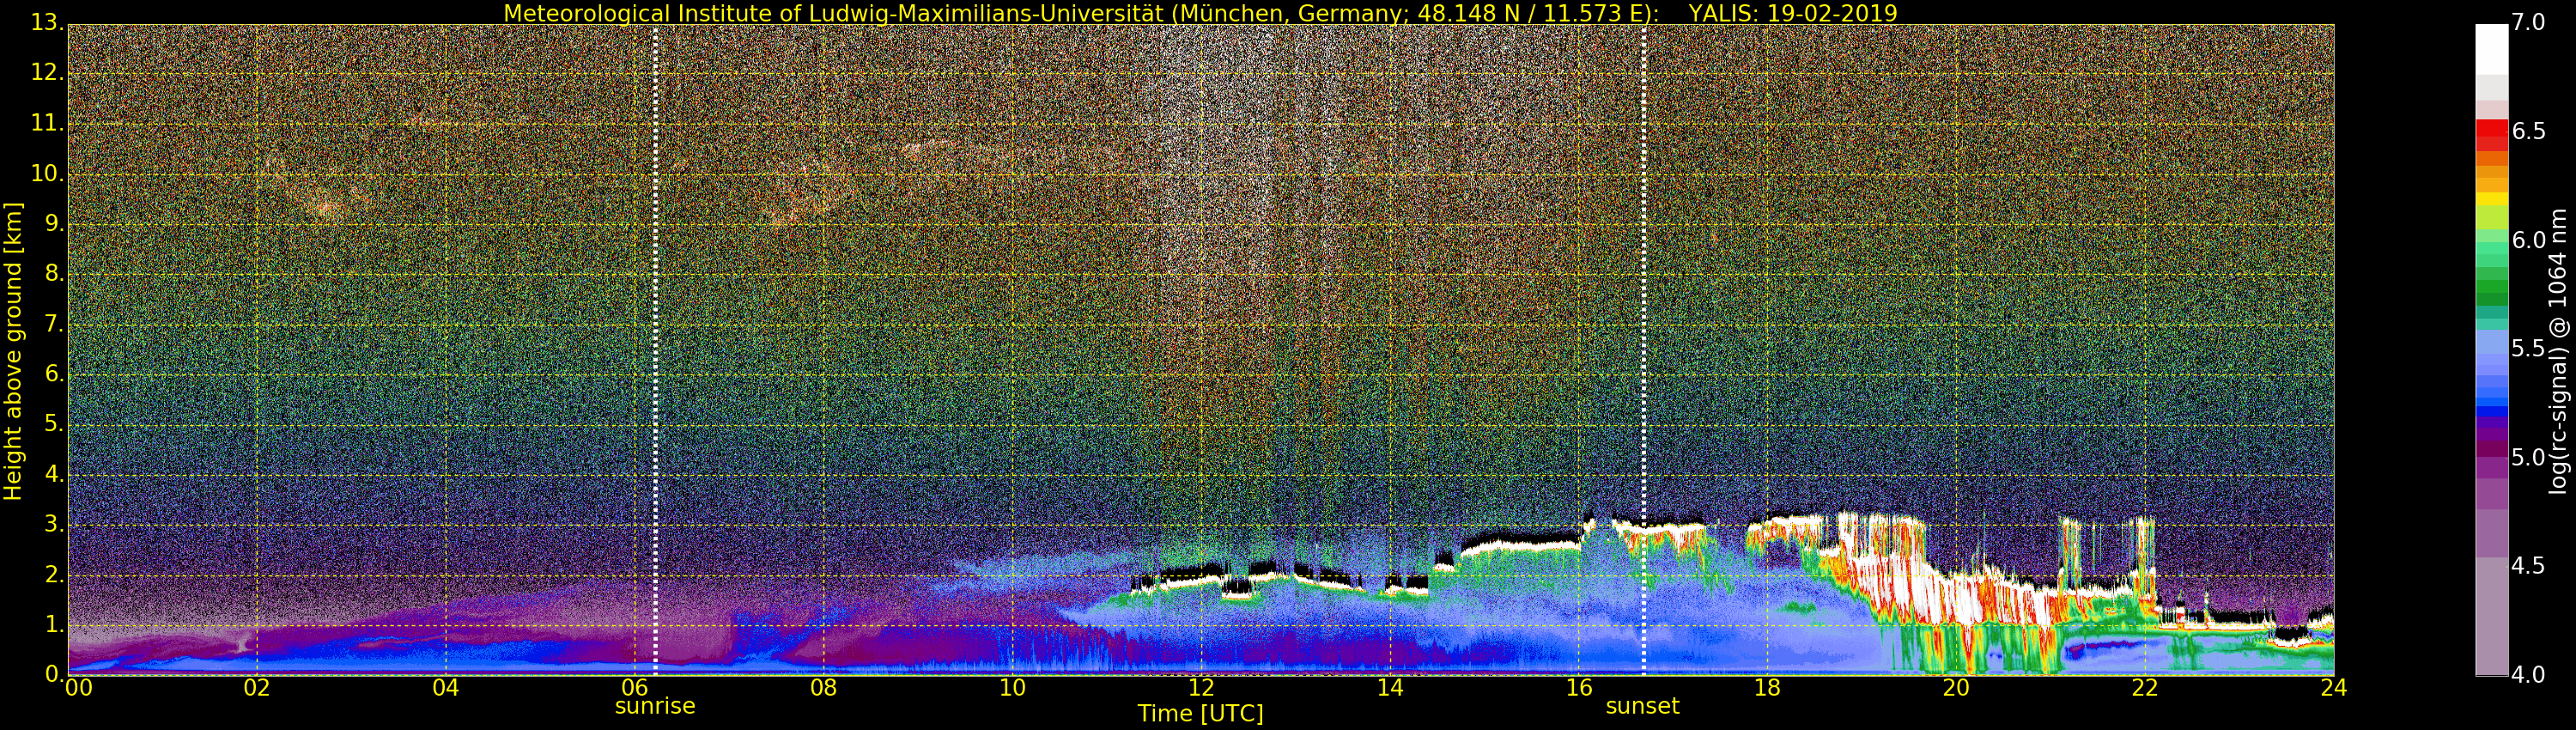Click the colorbar value label '5.5'
Viewport: 2576px width, 730px height.
pos(2529,348)
